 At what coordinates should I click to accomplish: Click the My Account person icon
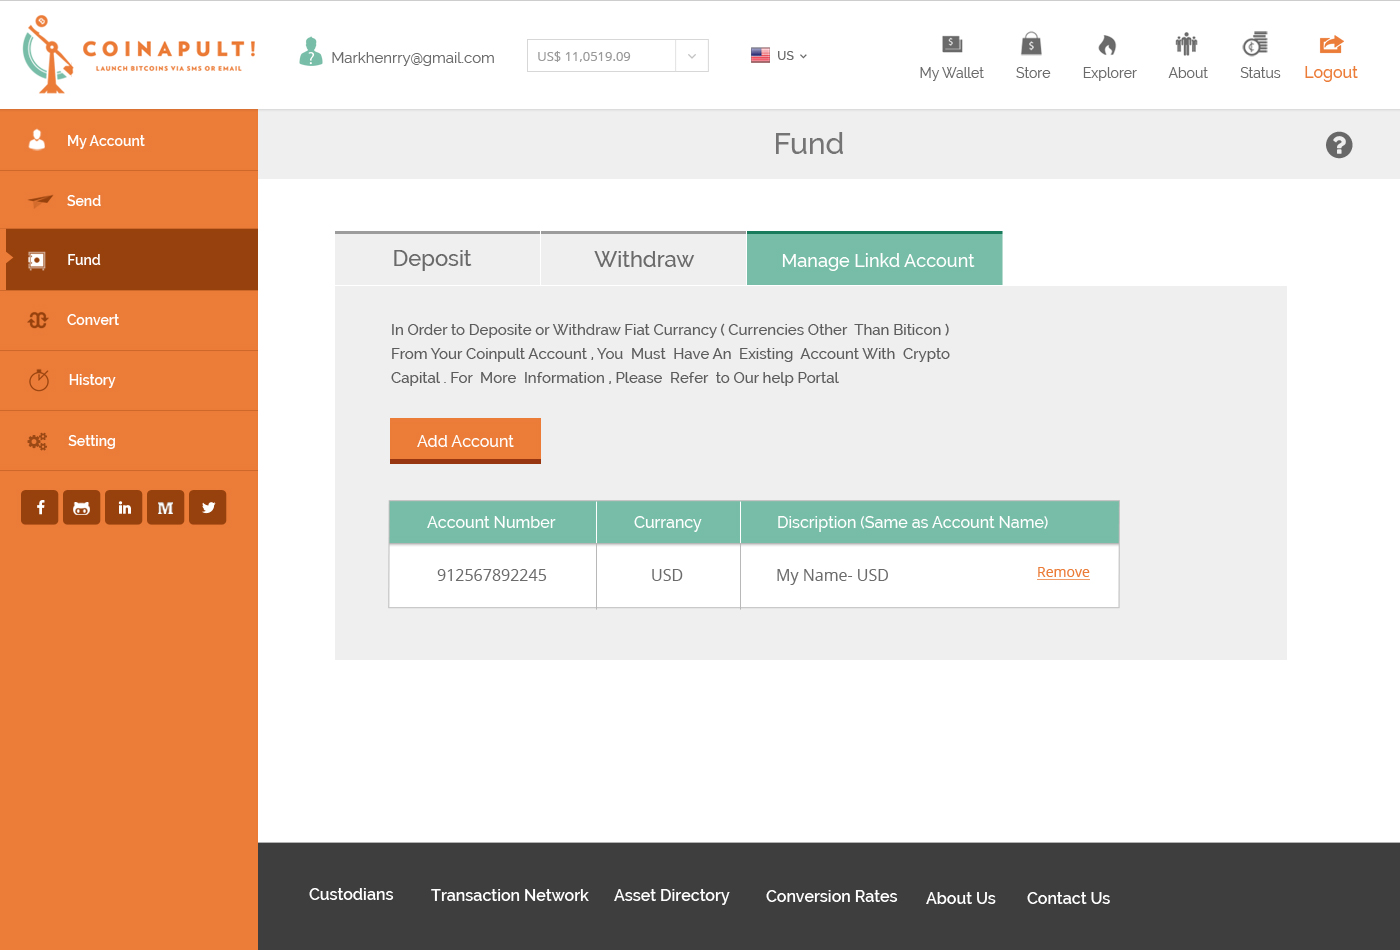pyautogui.click(x=37, y=140)
